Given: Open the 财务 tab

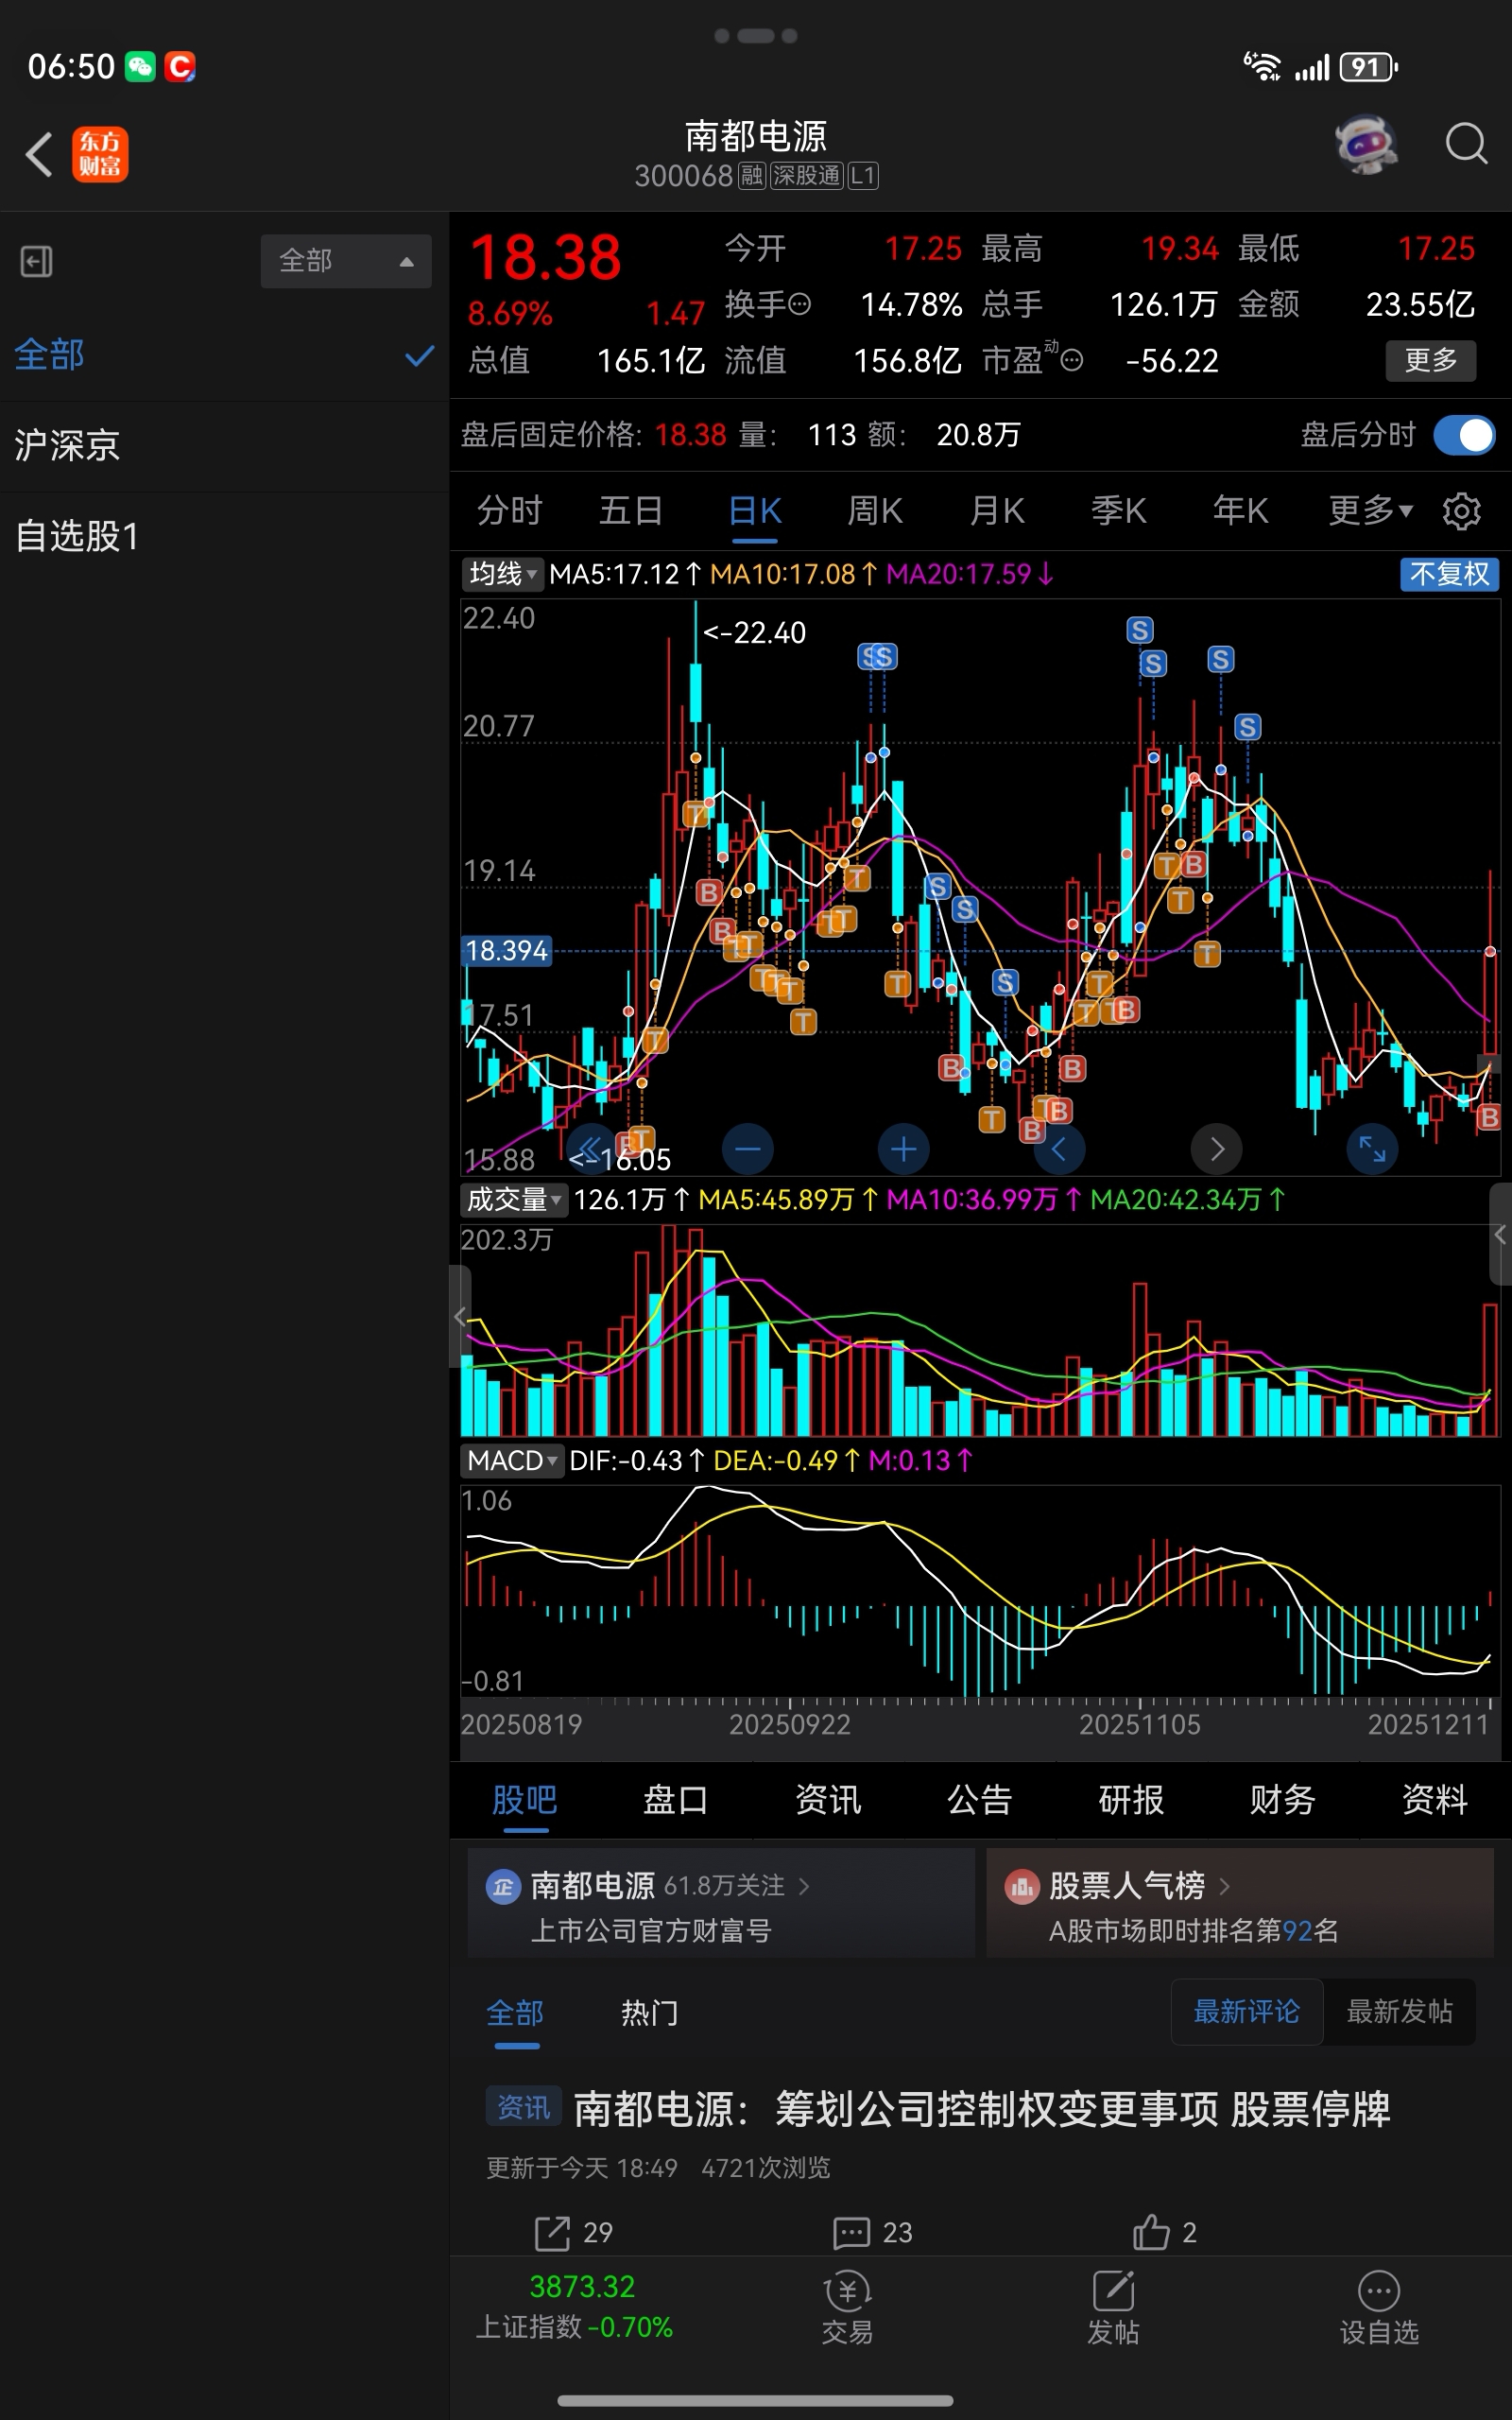Looking at the screenshot, I should tap(1283, 1800).
